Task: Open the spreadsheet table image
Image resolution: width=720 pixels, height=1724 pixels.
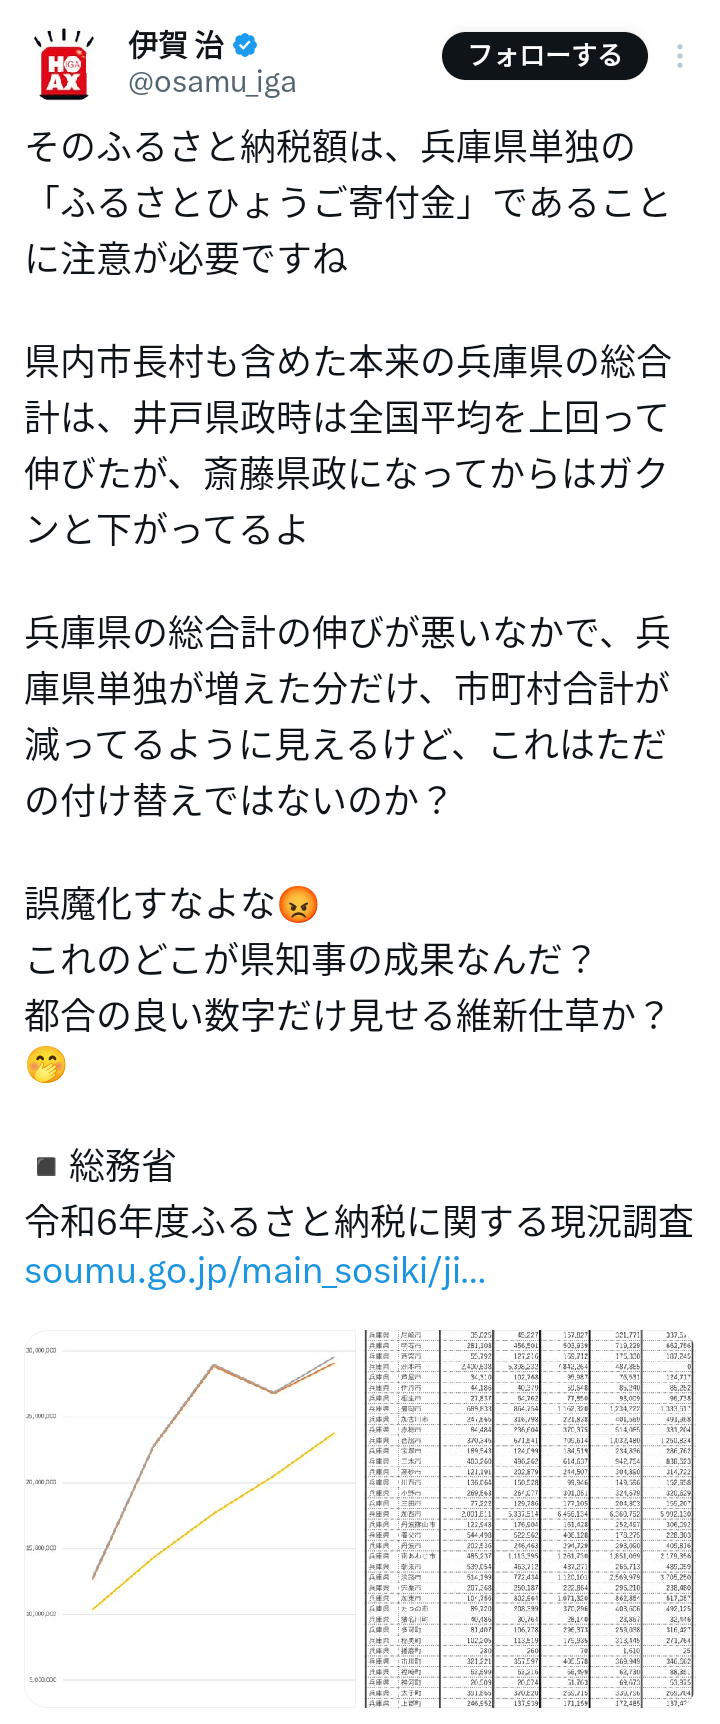Action: [529, 1518]
